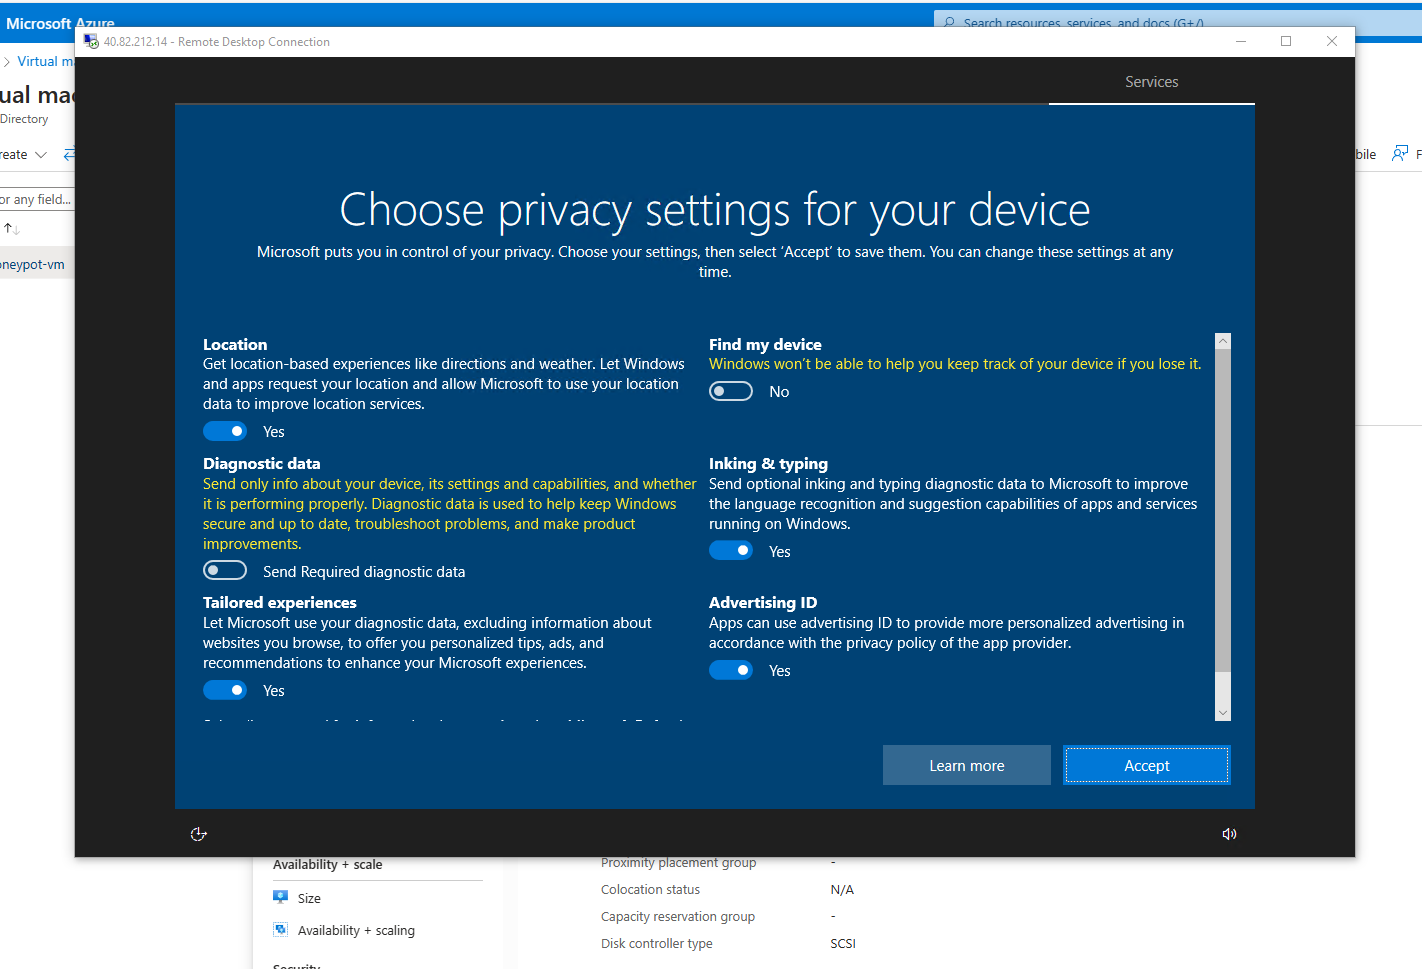The image size is (1422, 969).
Task: Click the Accept button
Action: click(1147, 765)
